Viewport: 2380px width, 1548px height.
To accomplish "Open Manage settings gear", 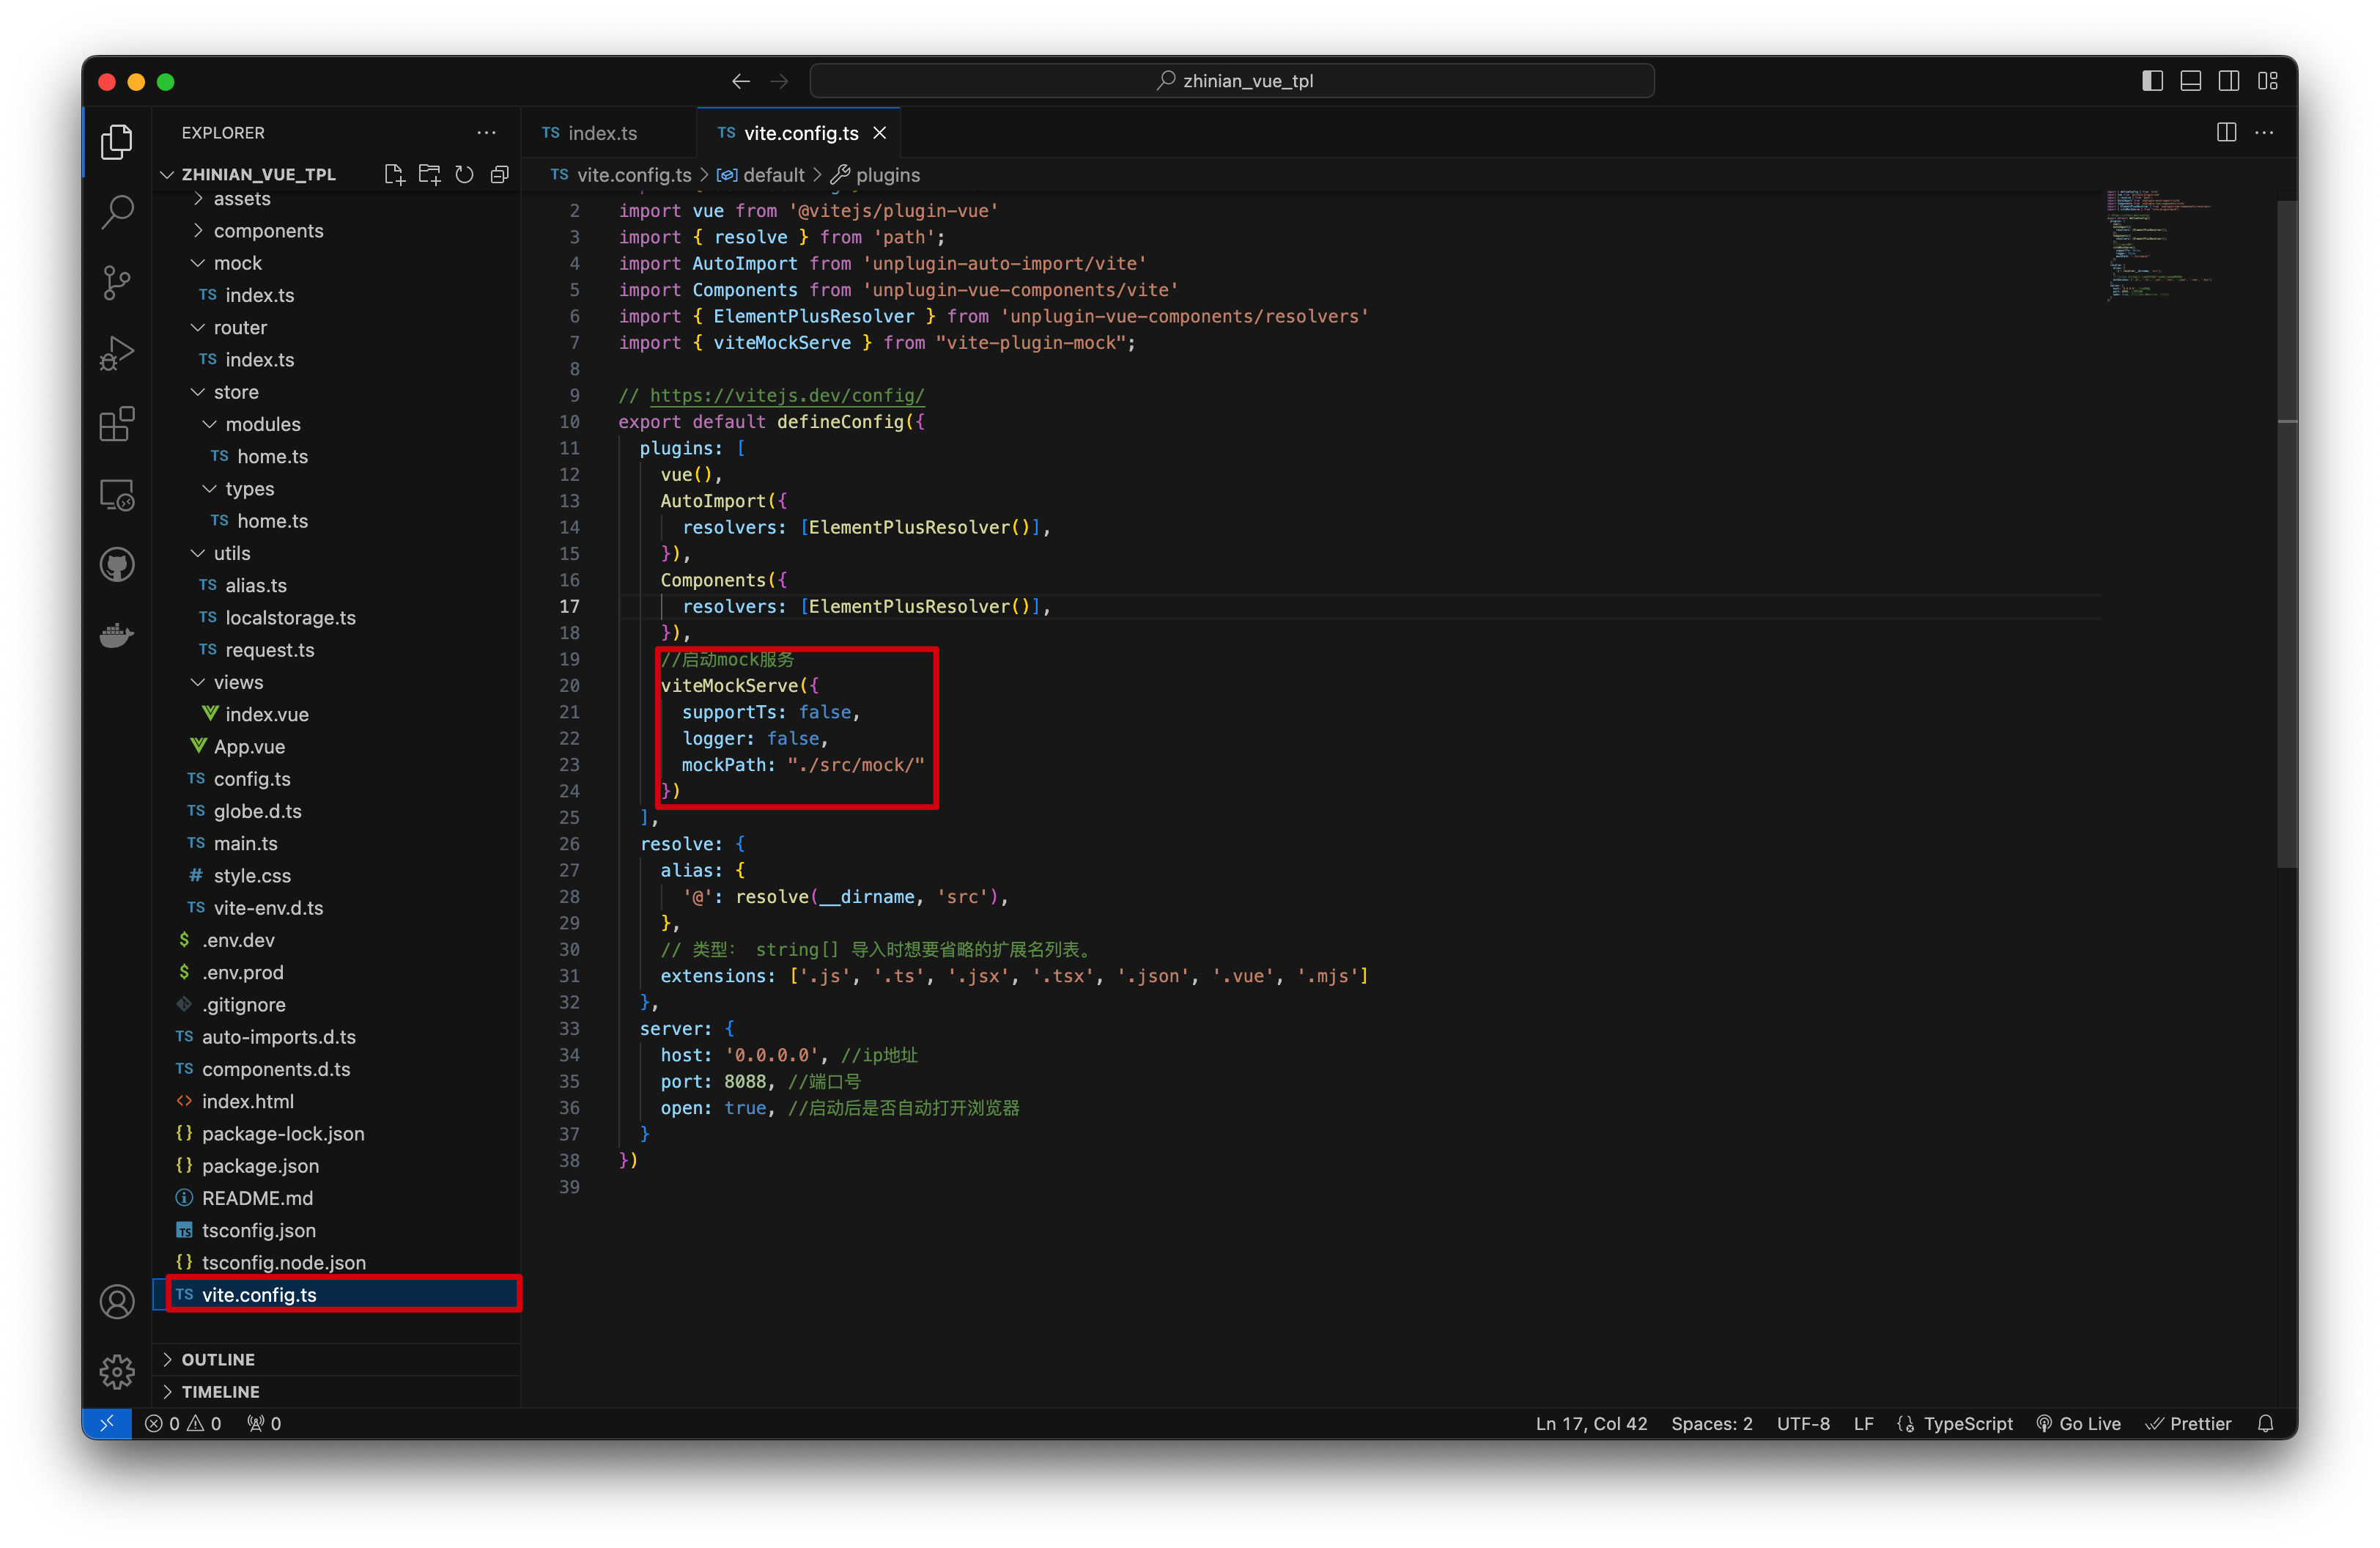I will point(117,1372).
